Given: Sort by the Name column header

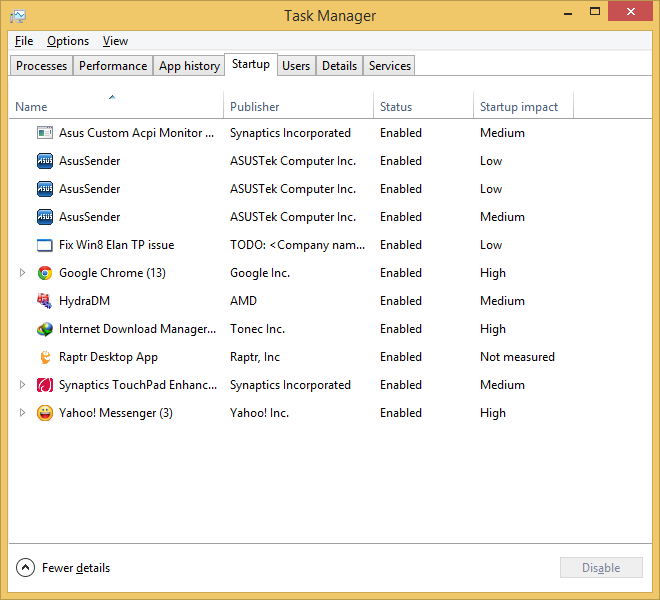Looking at the screenshot, I should coord(116,107).
